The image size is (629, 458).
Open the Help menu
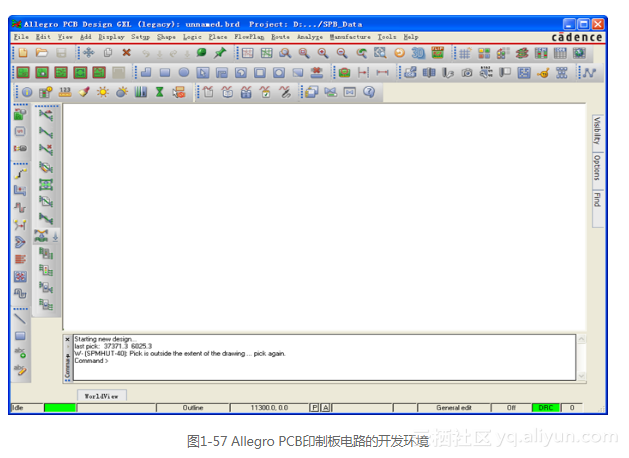click(411, 37)
